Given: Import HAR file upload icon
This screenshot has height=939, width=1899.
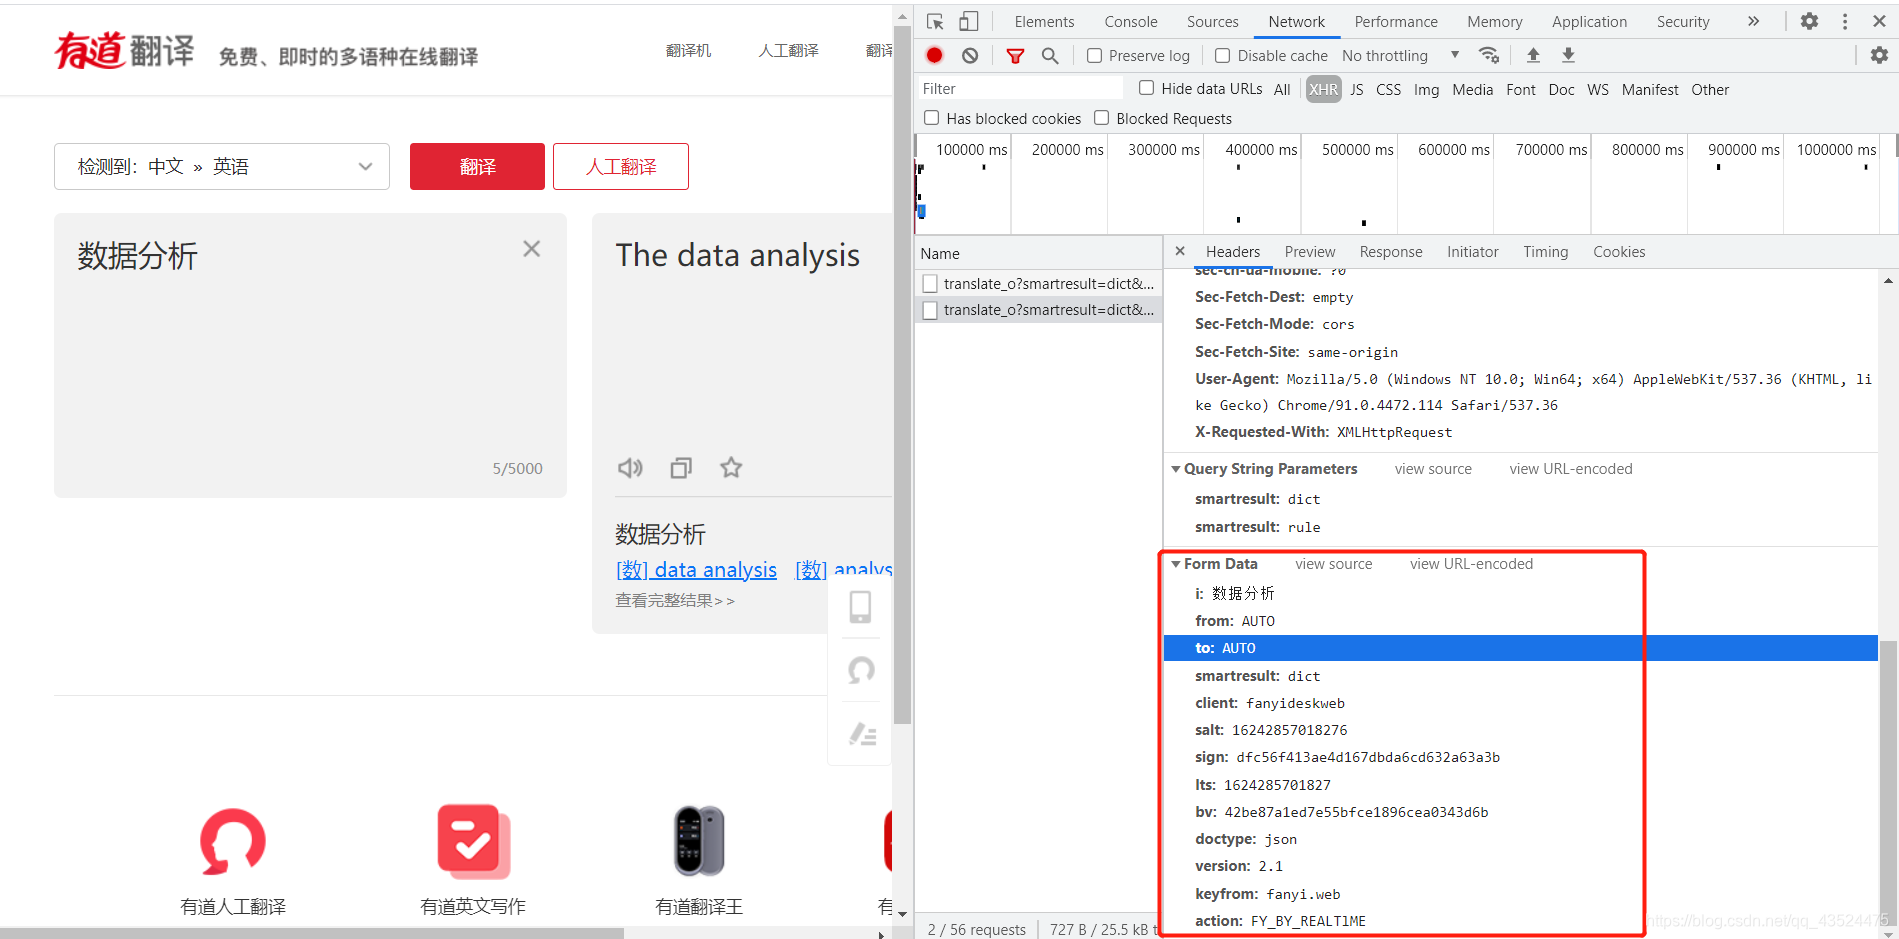Looking at the screenshot, I should pyautogui.click(x=1533, y=55).
